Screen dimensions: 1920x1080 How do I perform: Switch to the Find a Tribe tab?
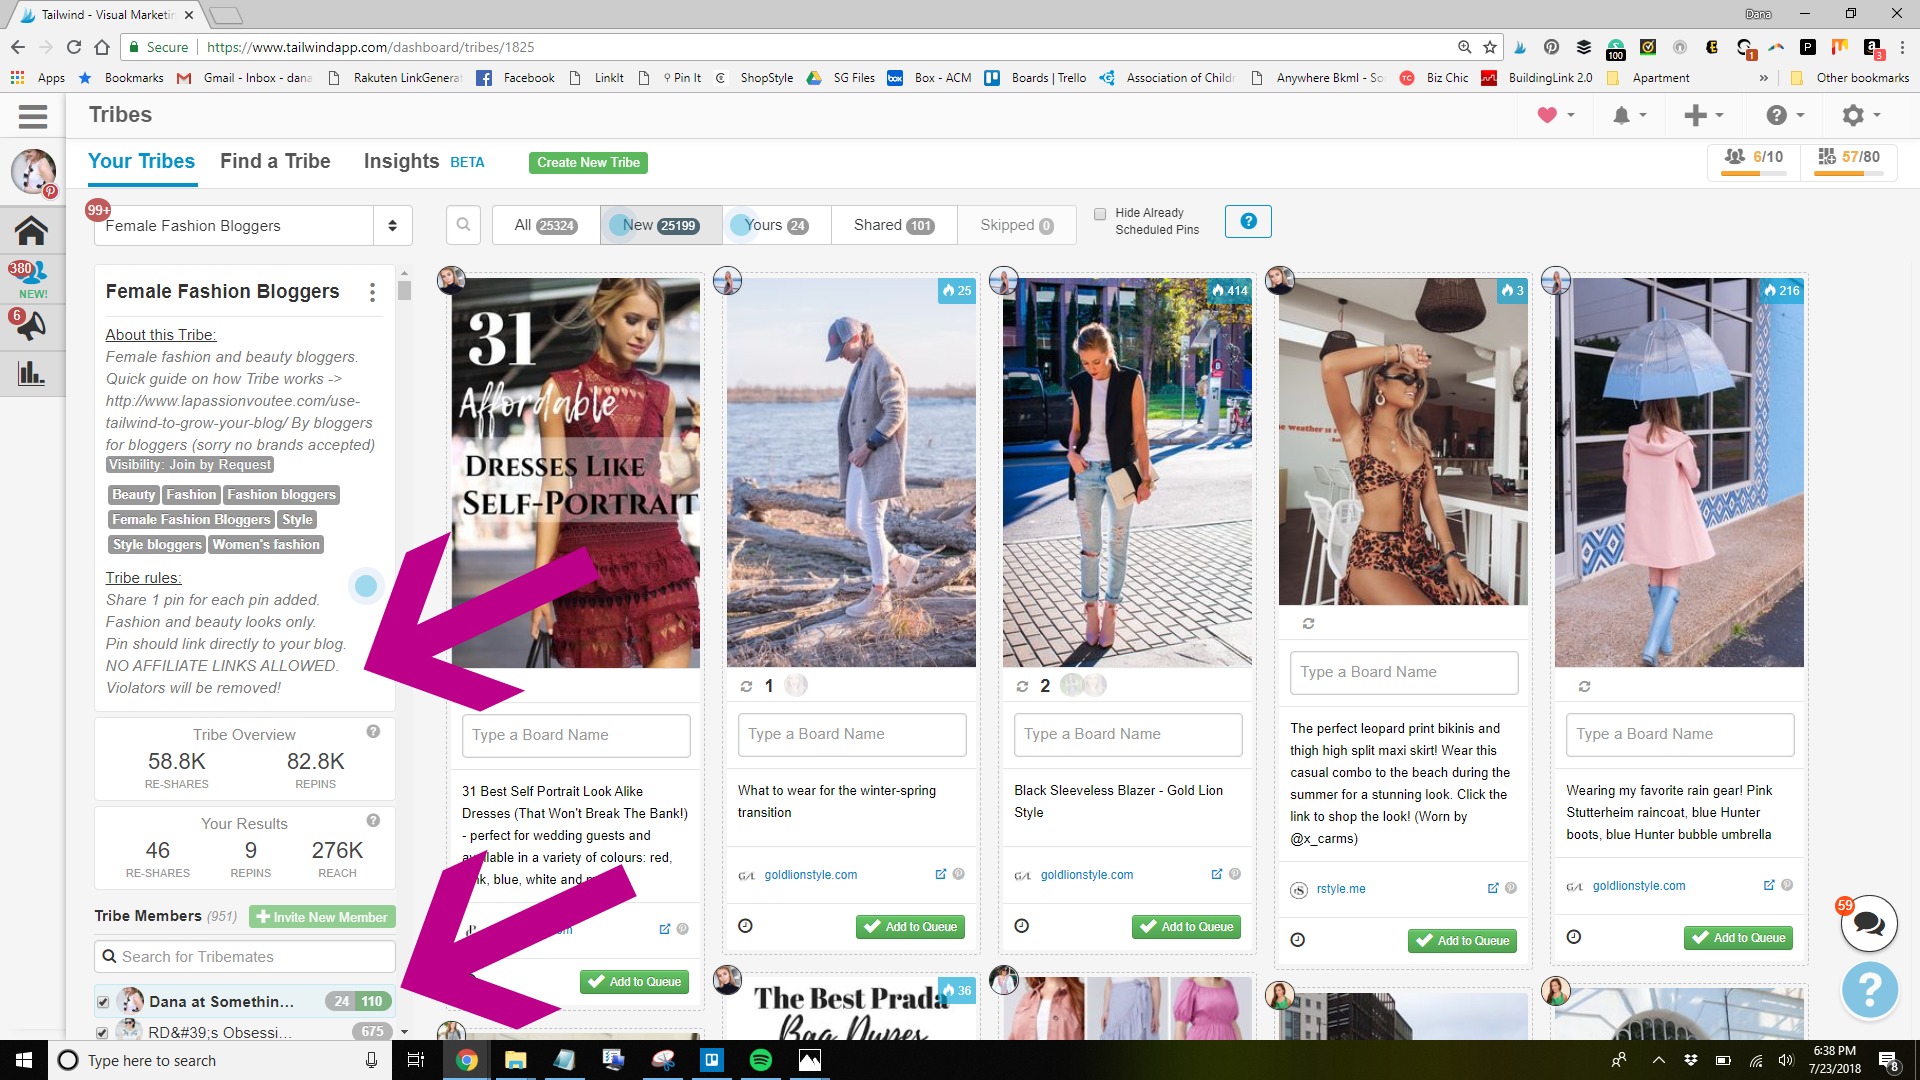point(275,162)
